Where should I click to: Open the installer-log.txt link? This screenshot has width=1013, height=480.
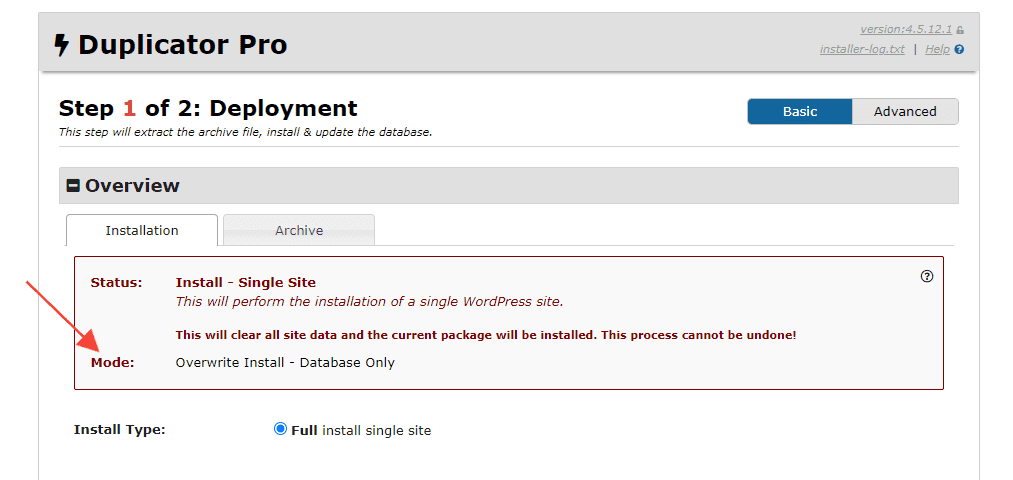coord(861,49)
